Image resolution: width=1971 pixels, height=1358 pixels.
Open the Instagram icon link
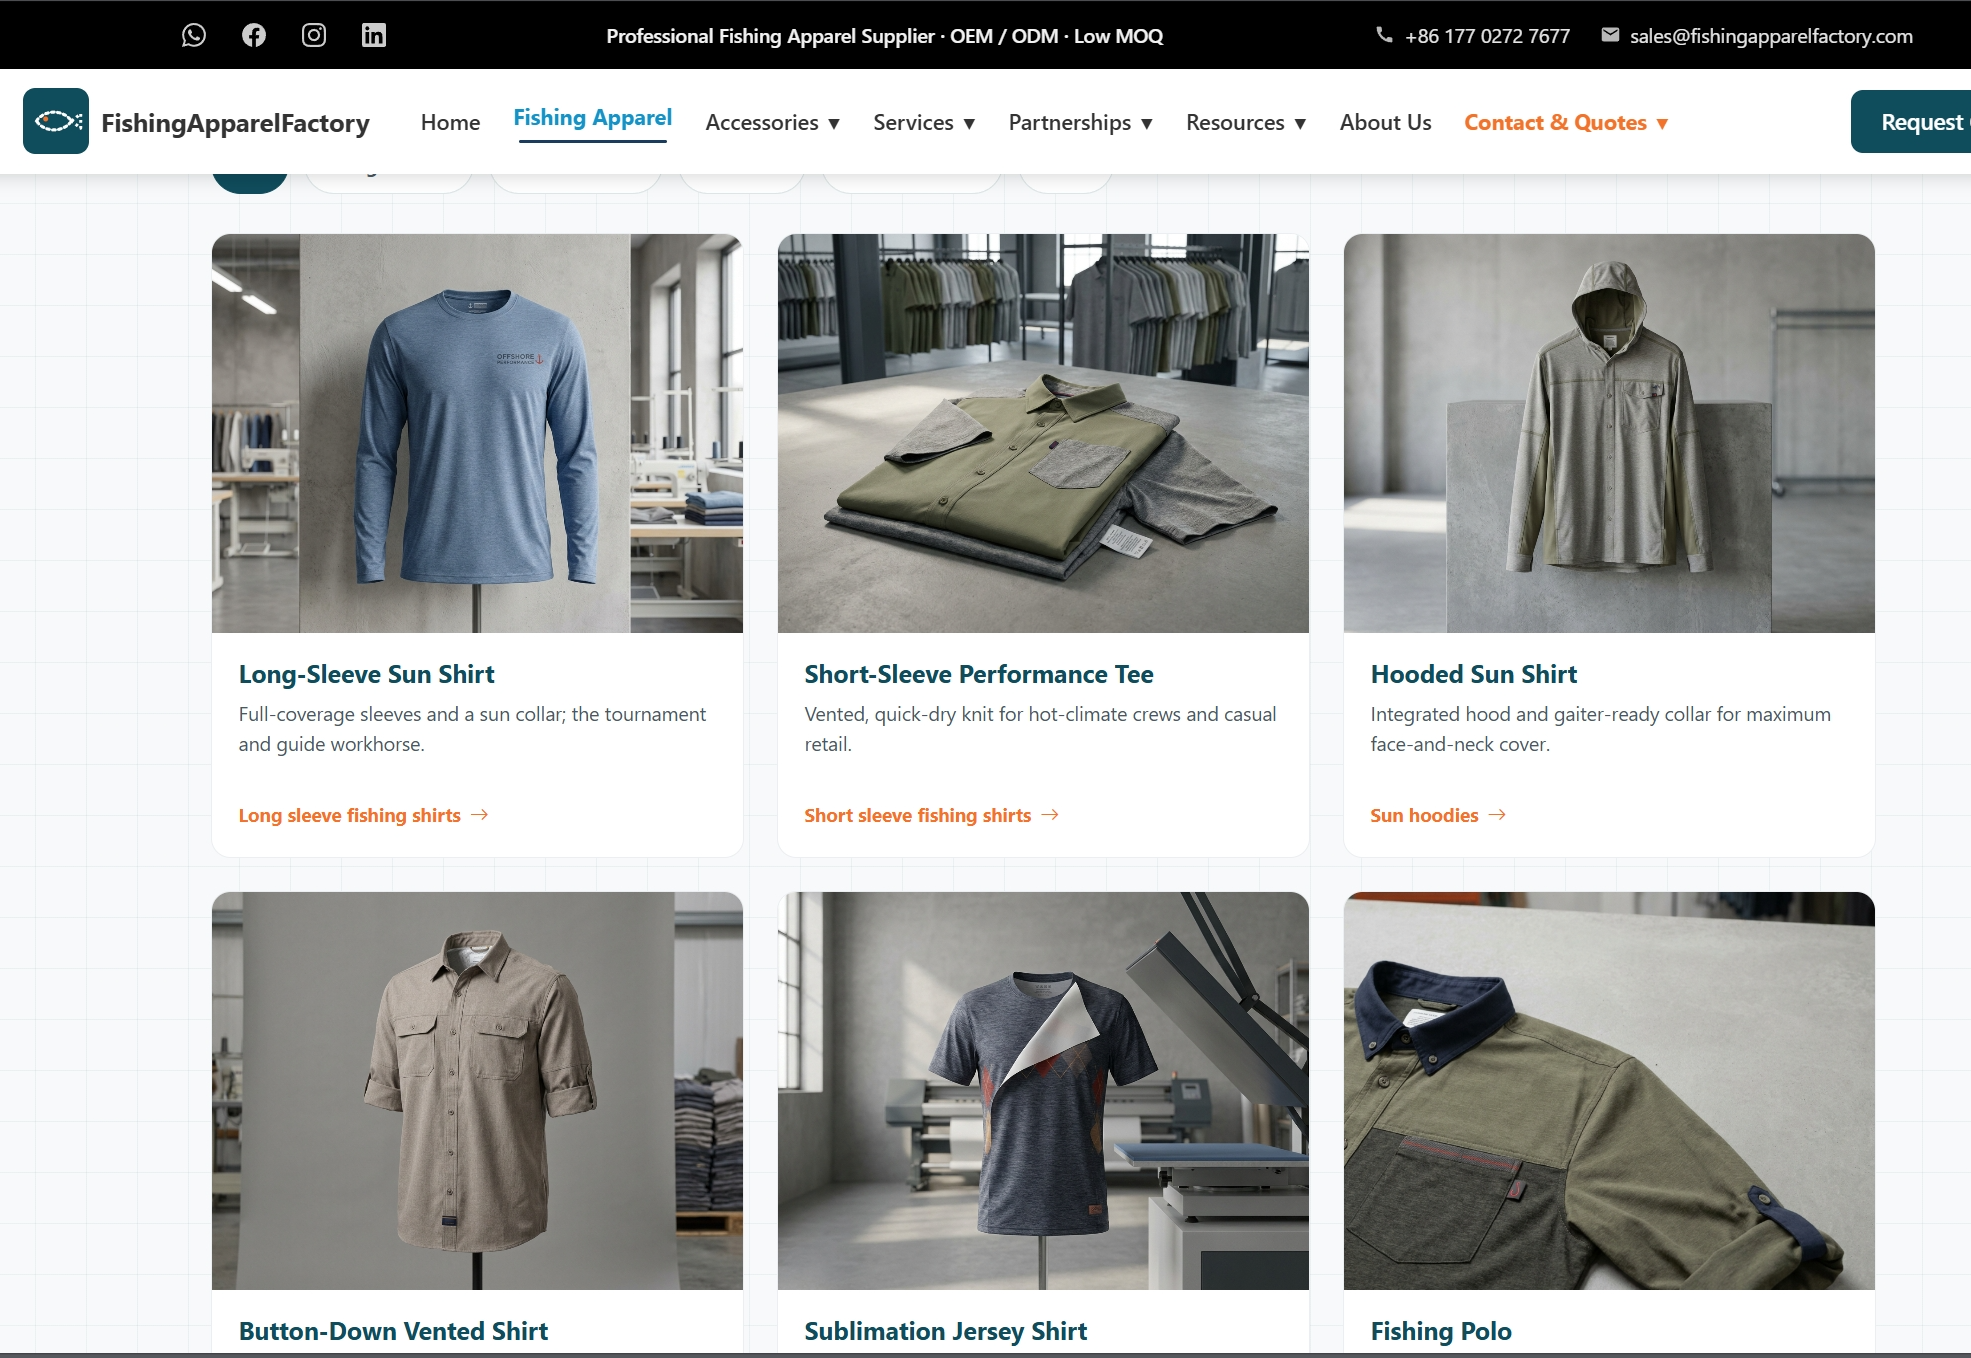coord(314,35)
